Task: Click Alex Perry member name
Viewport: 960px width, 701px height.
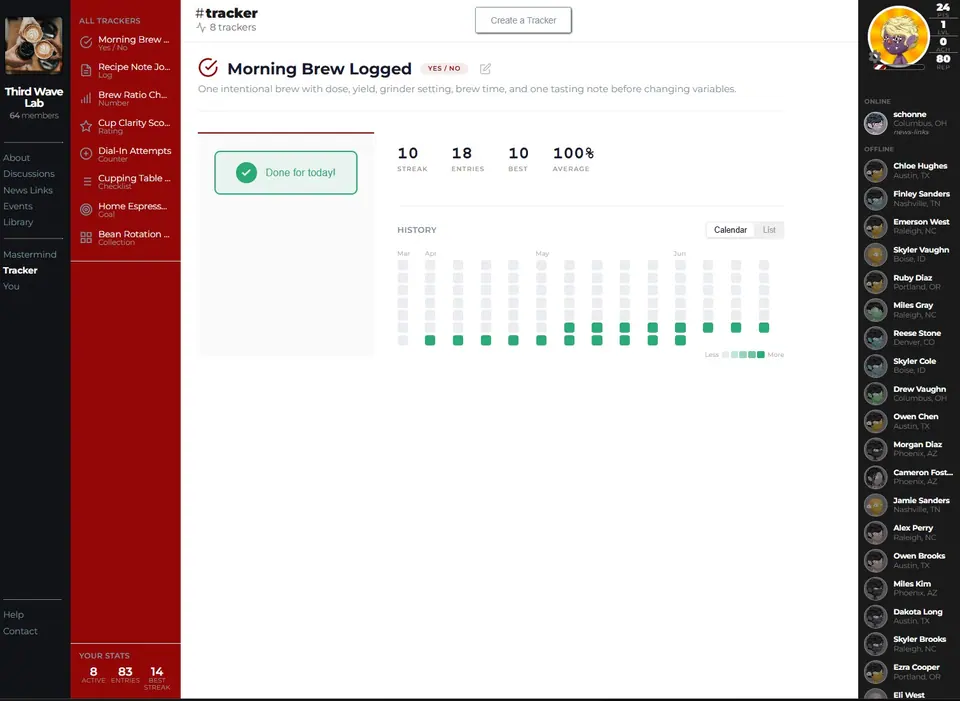Action: click(x=913, y=528)
